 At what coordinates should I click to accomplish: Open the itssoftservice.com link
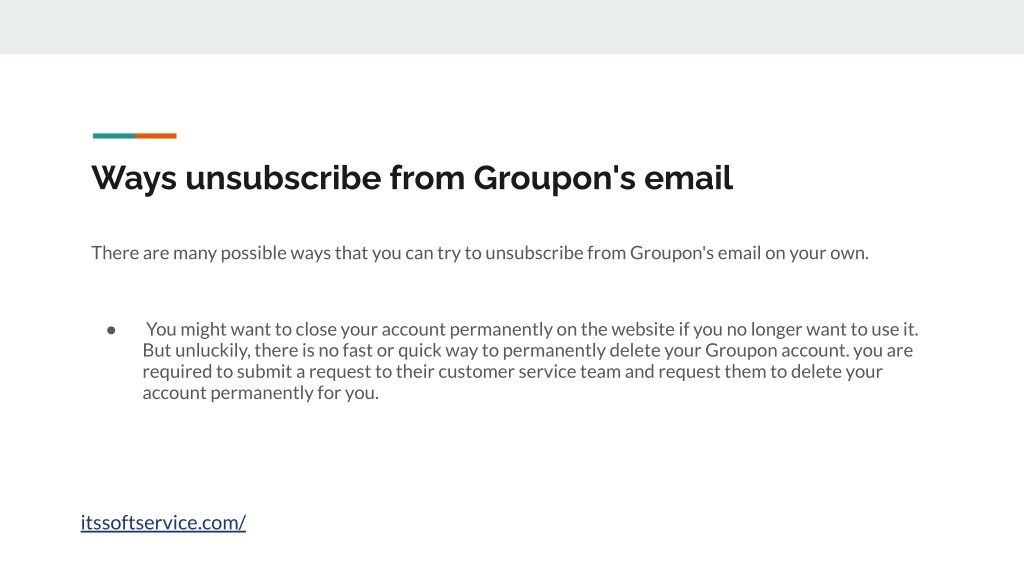tap(163, 522)
